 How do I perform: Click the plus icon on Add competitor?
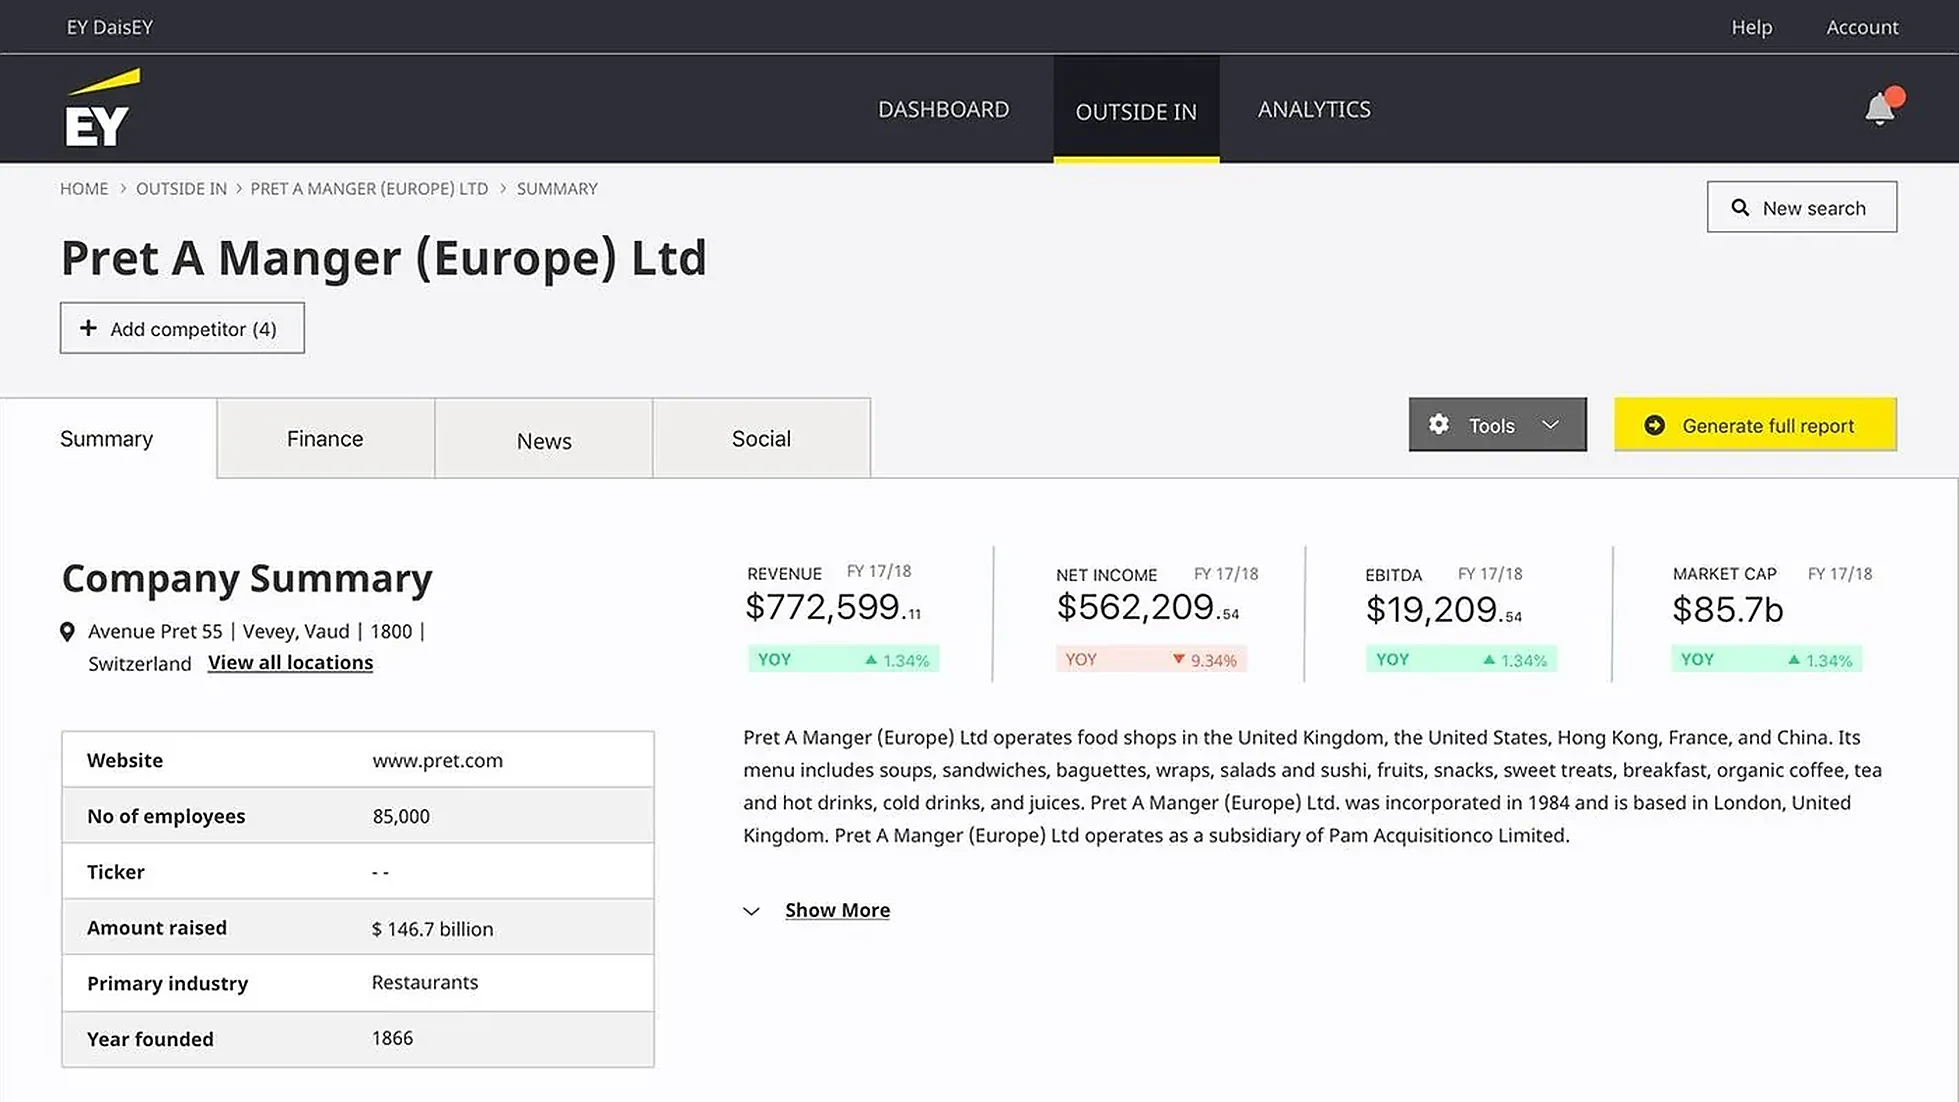(88, 328)
